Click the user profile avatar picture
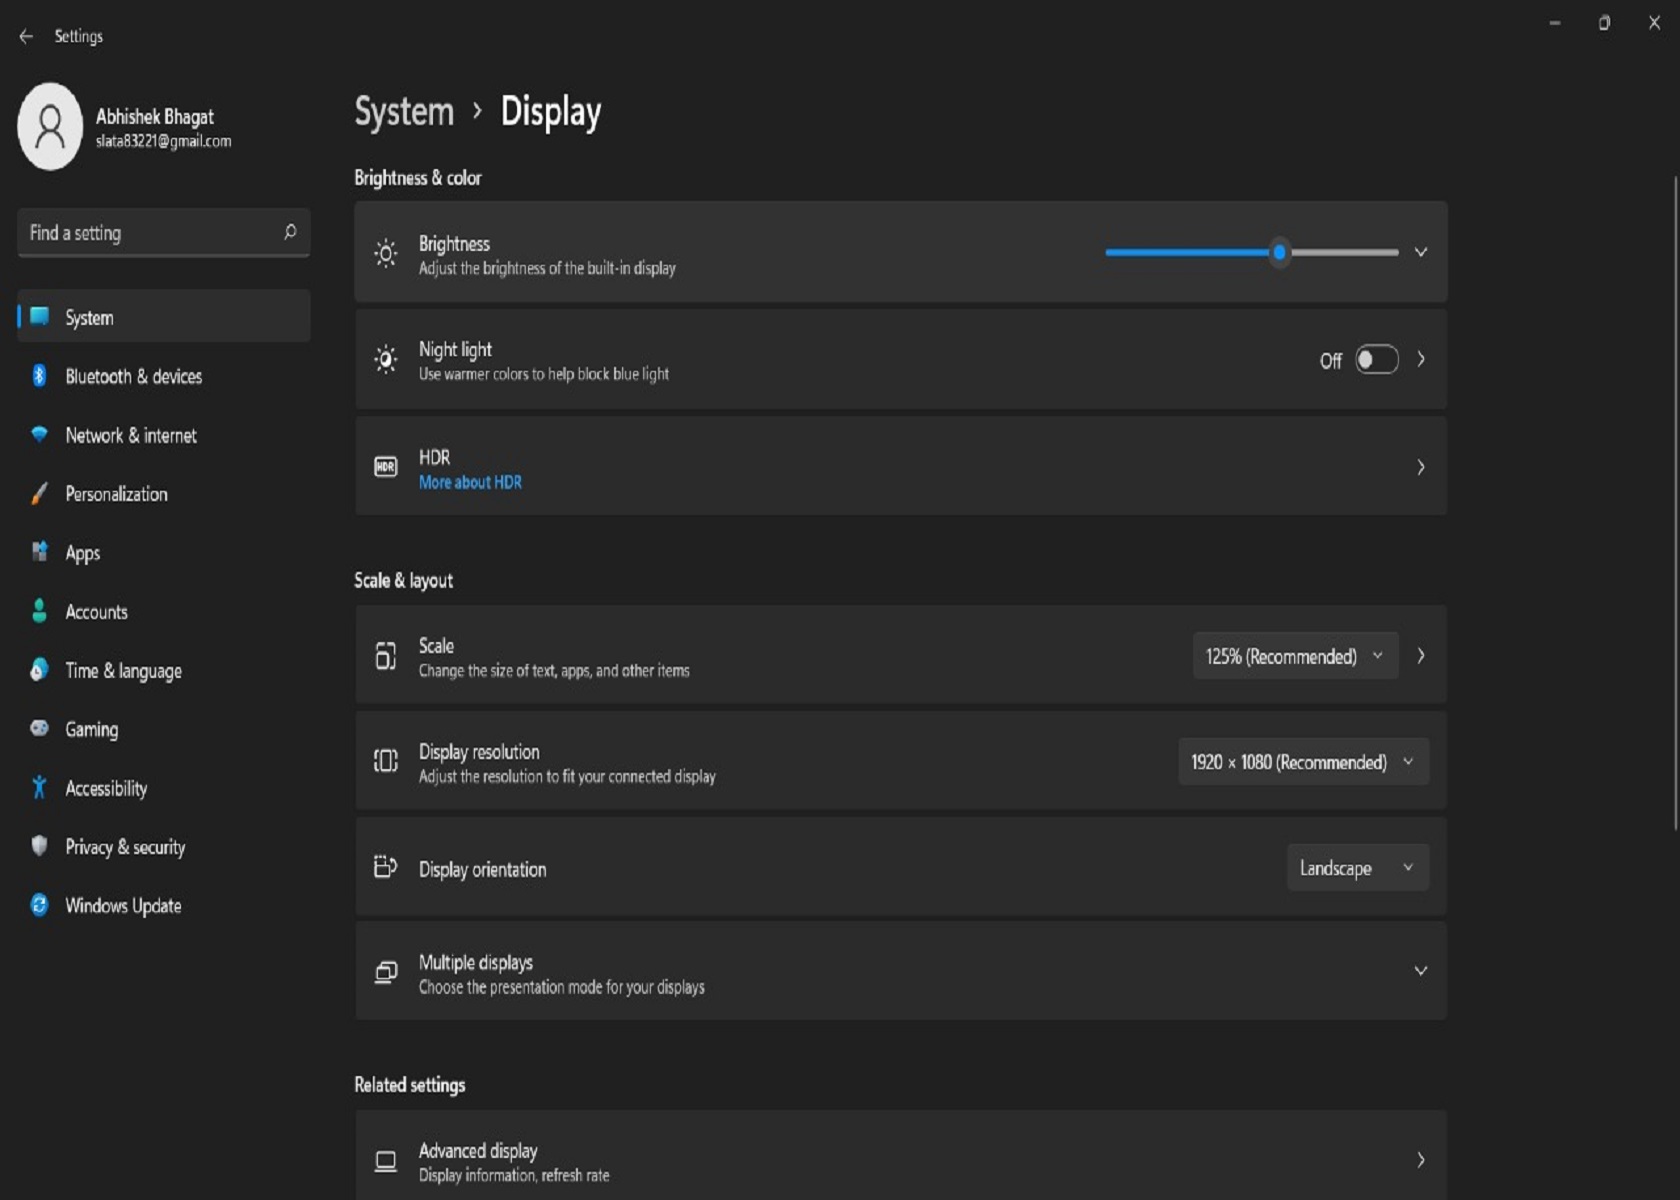The height and width of the screenshot is (1200, 1680). [x=50, y=127]
